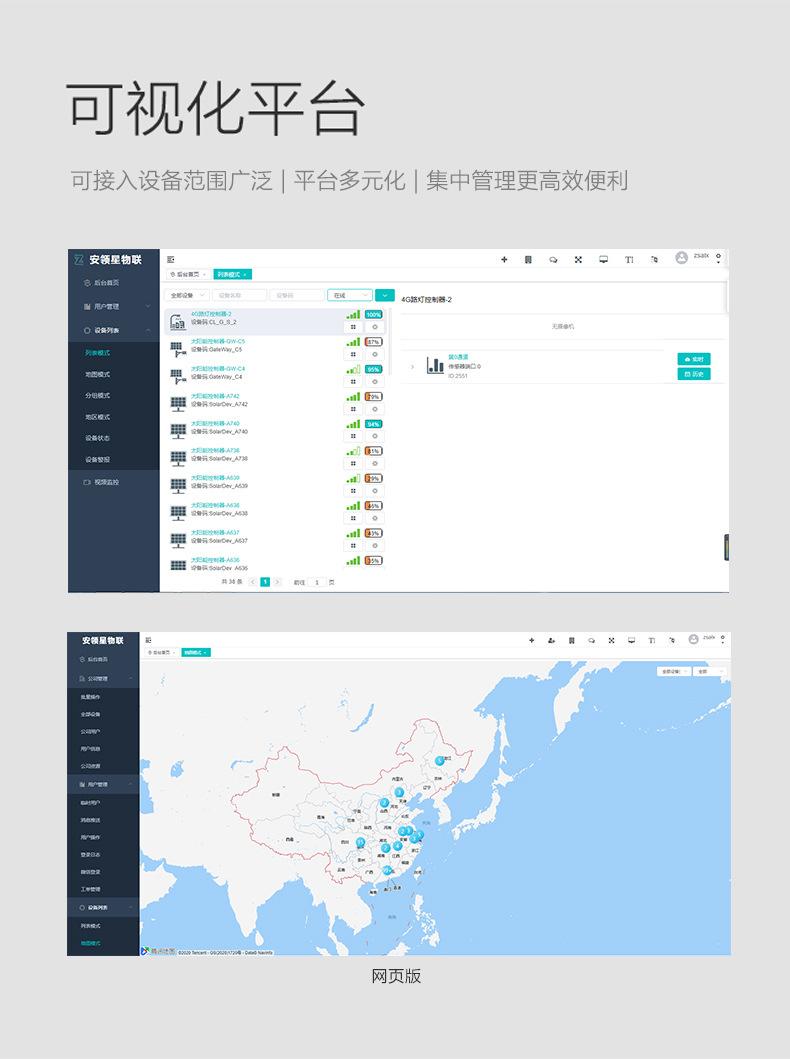Open the chat messages icon in the list-view window toolbar
Image resolution: width=790 pixels, height=1059 pixels.
coord(553,260)
